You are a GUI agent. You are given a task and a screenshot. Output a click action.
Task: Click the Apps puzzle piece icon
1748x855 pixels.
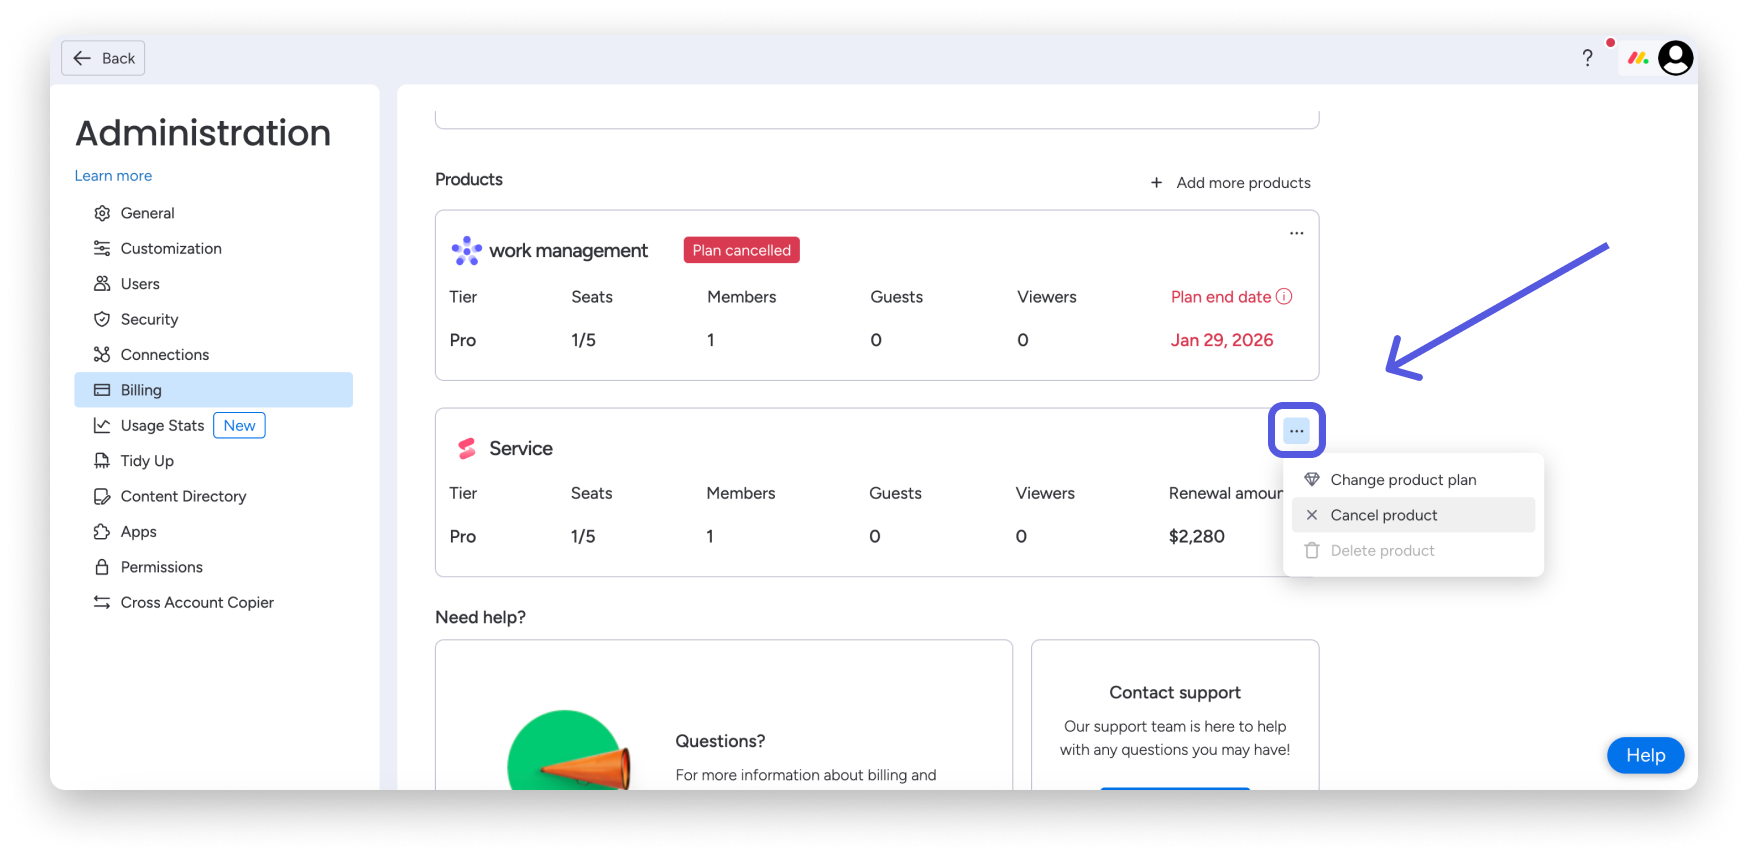pos(102,531)
